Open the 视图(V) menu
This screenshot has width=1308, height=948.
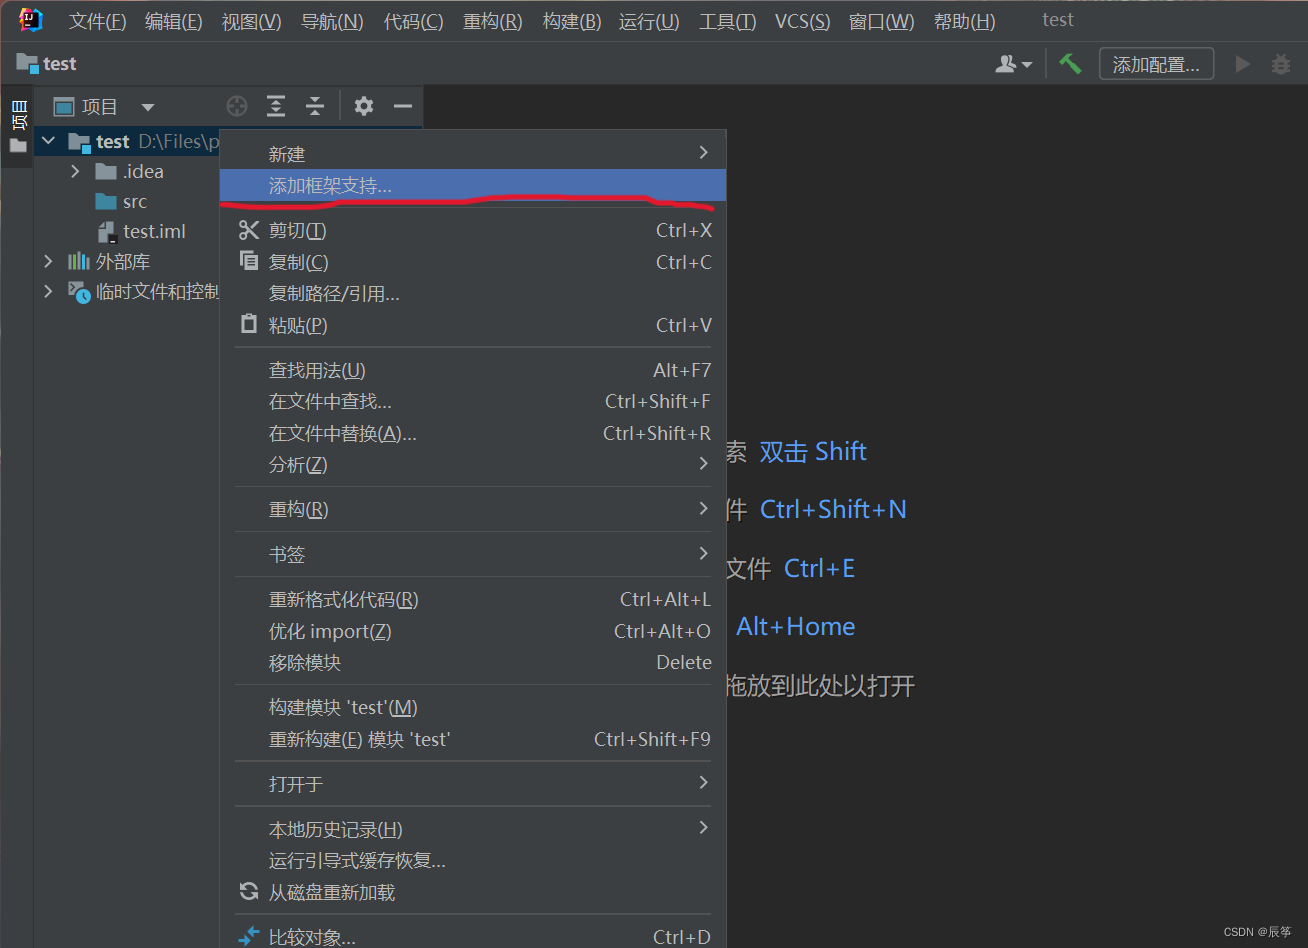(x=251, y=21)
